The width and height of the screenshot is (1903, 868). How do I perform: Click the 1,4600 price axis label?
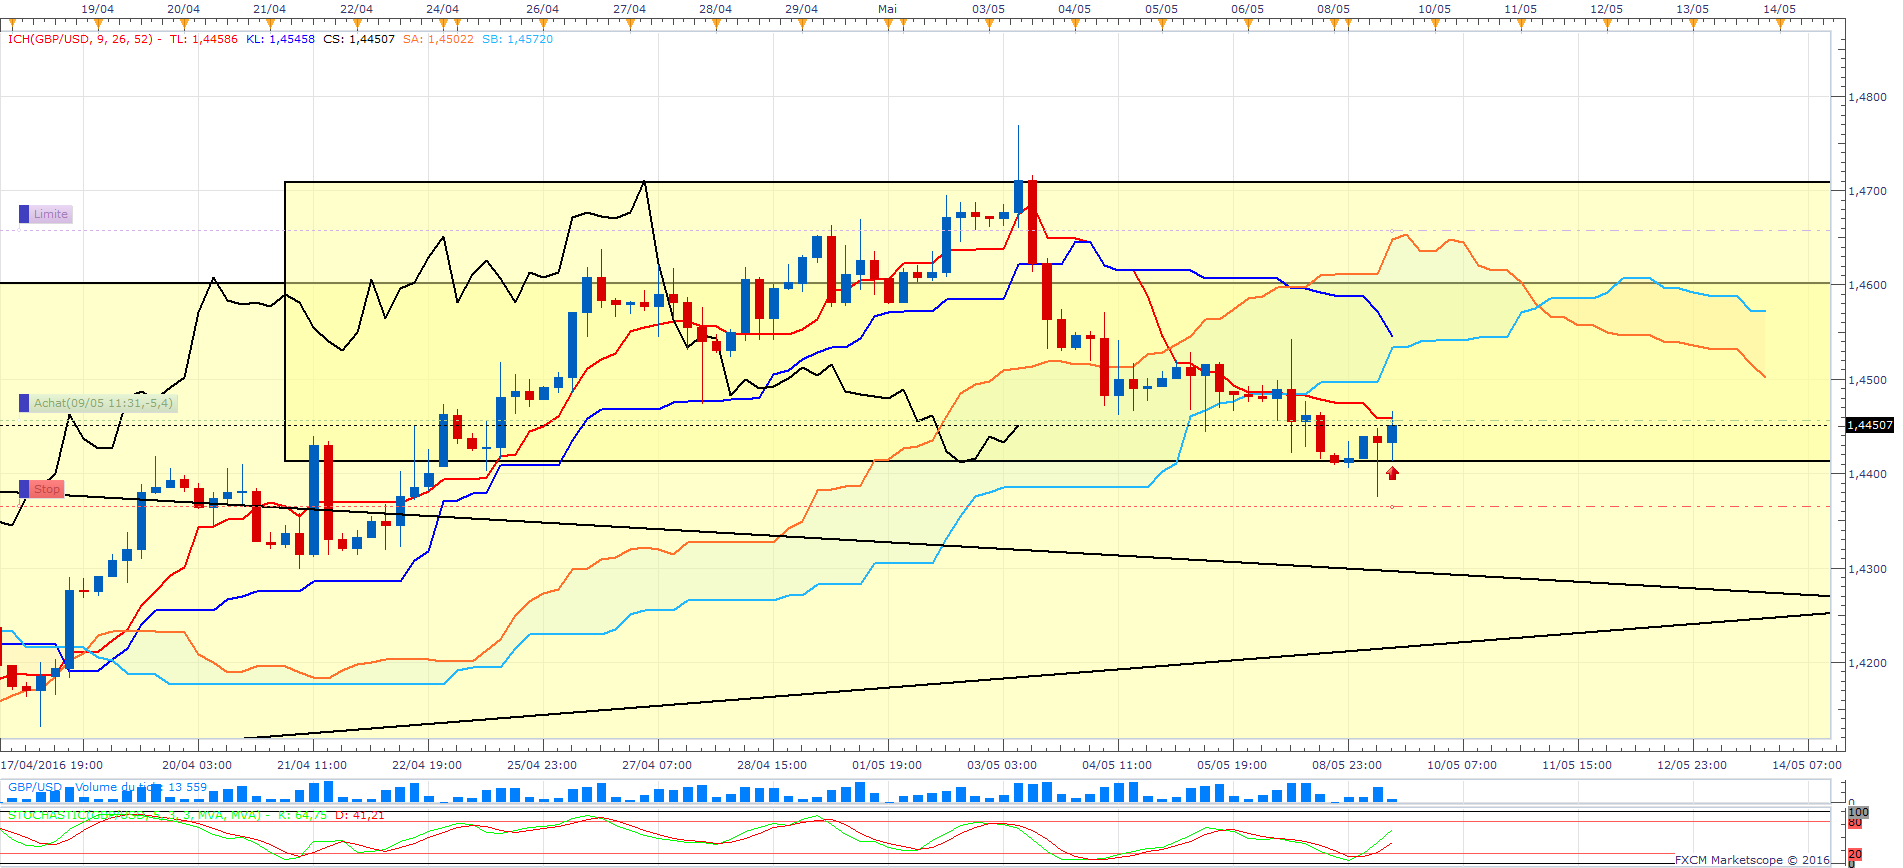[x=1867, y=285]
